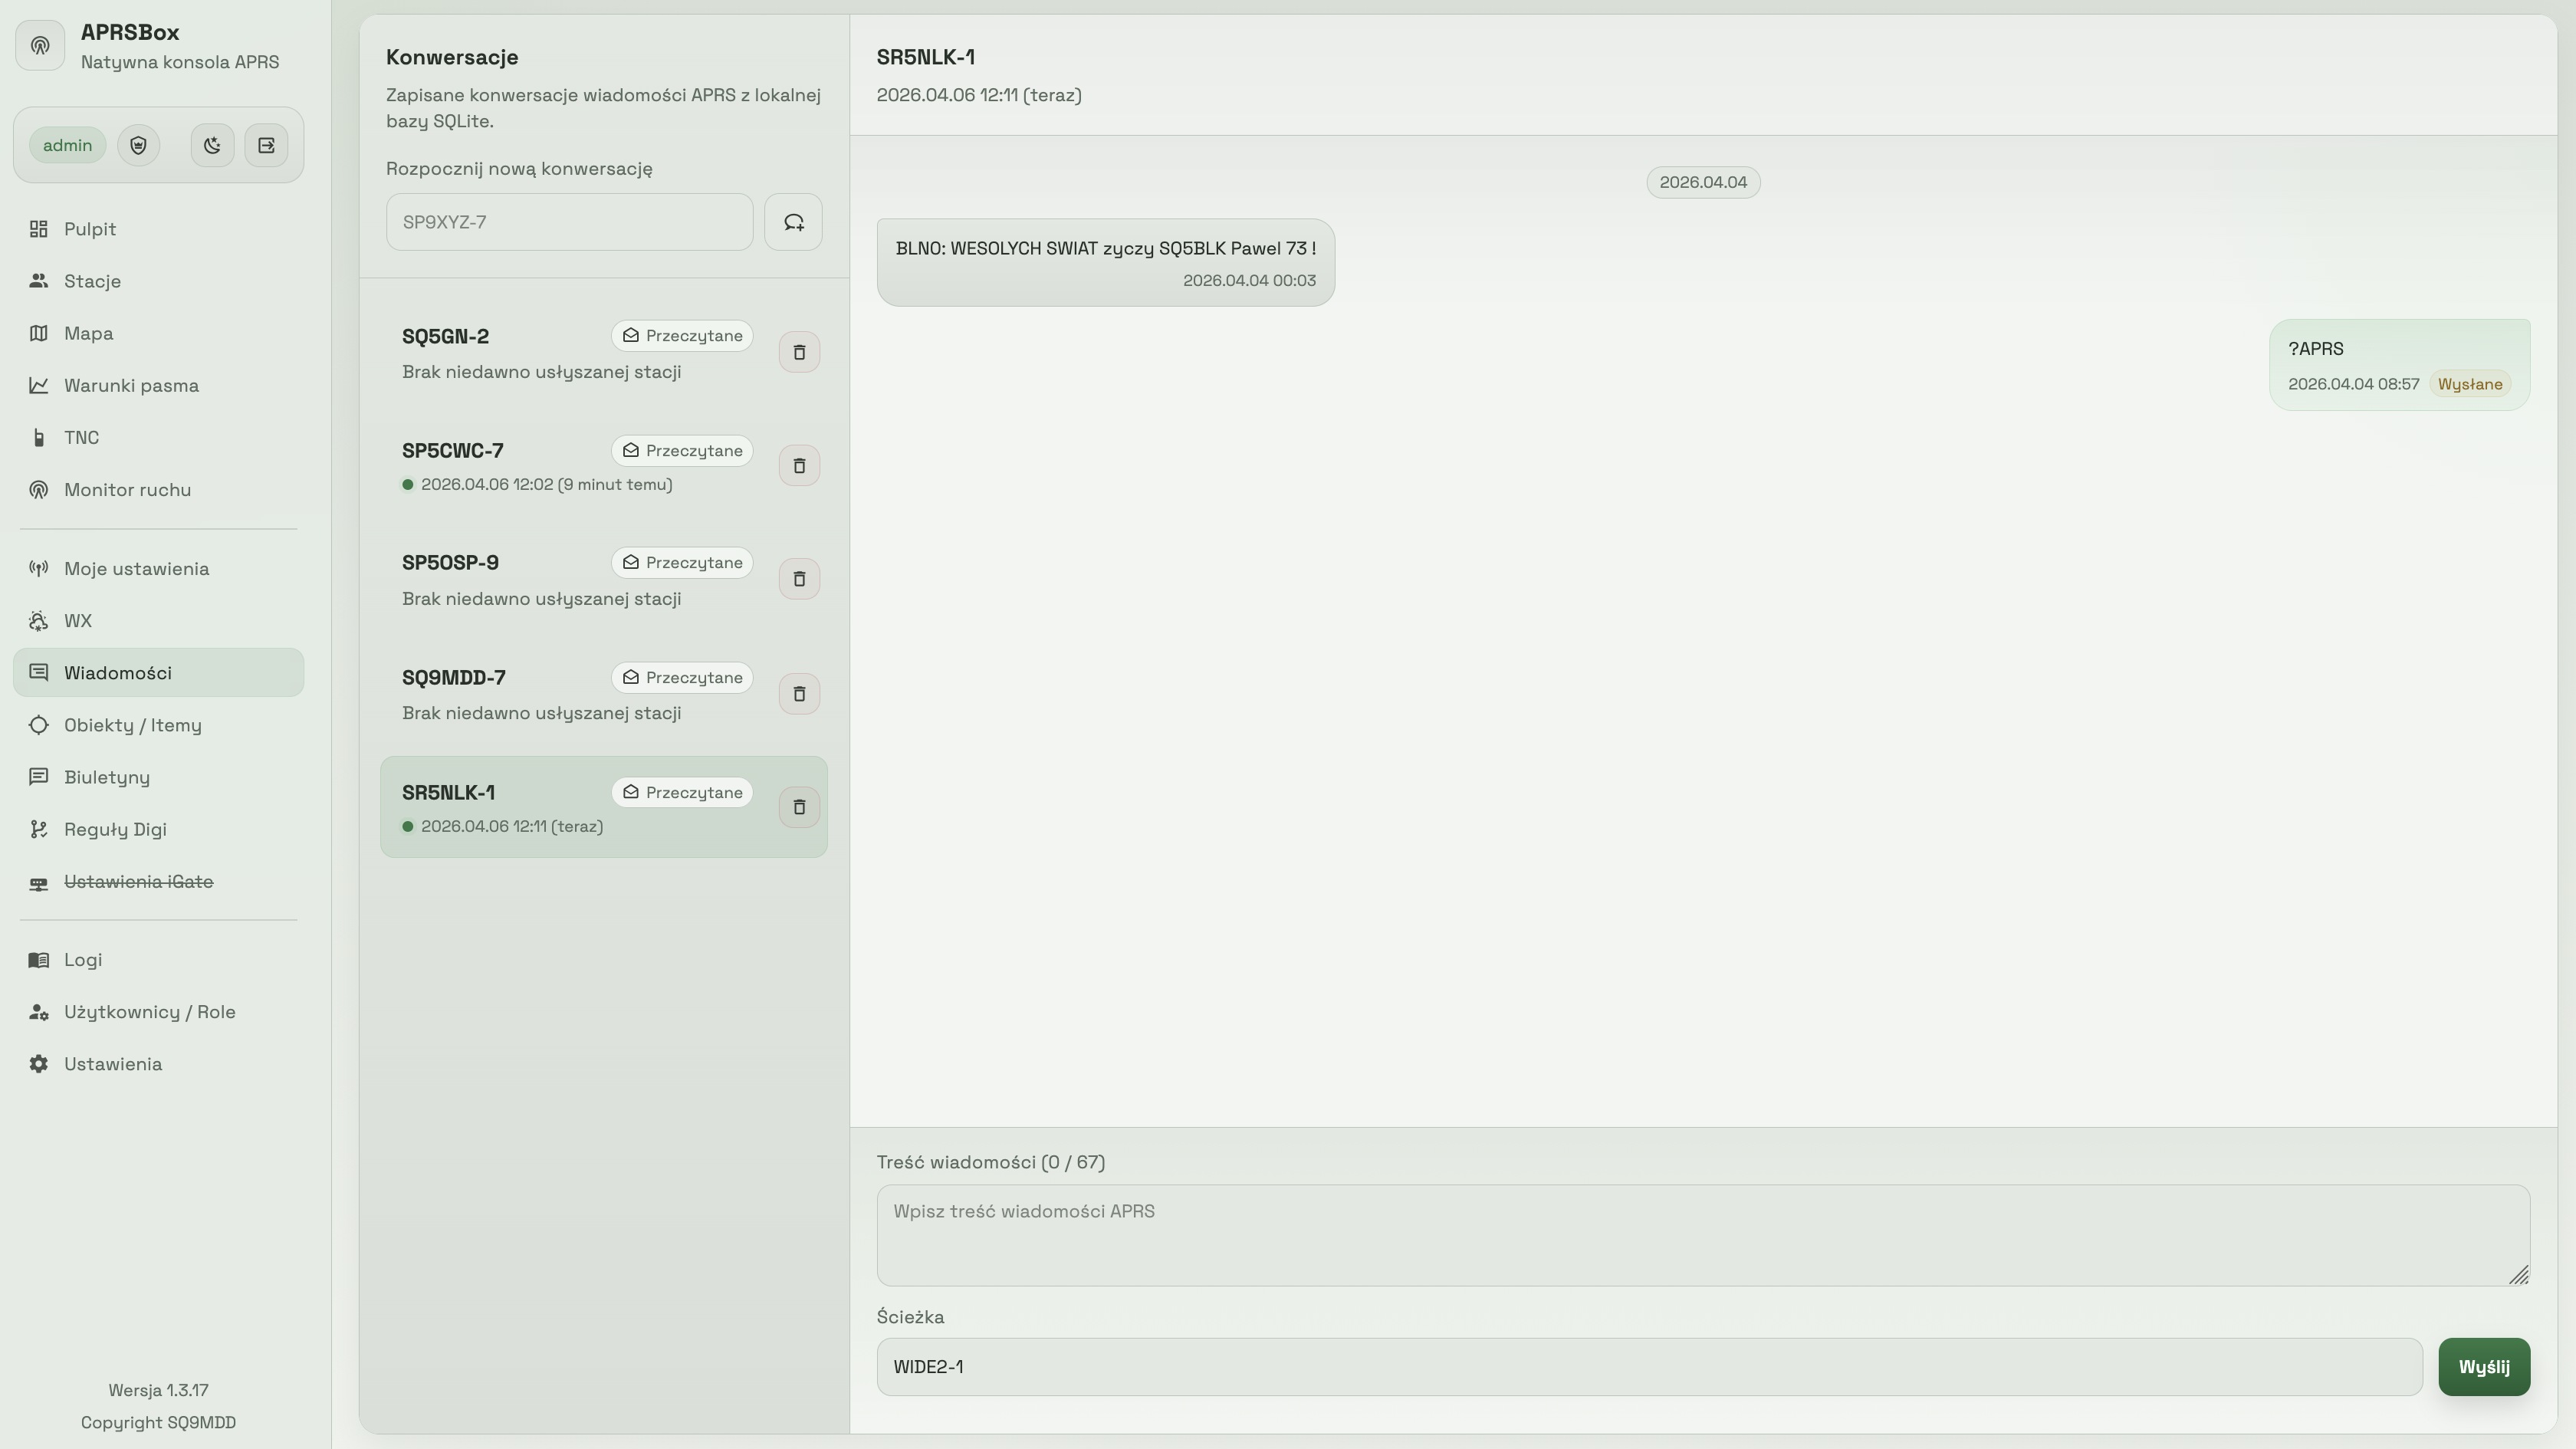Open Reguły Digi from sidebar

coord(115,829)
